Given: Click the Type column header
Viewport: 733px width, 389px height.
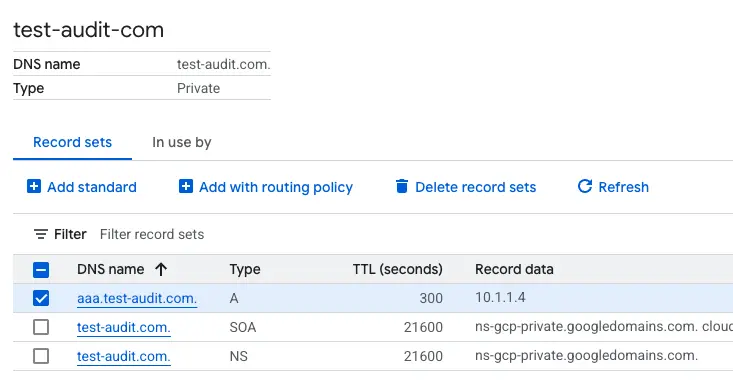Looking at the screenshot, I should pos(245,269).
